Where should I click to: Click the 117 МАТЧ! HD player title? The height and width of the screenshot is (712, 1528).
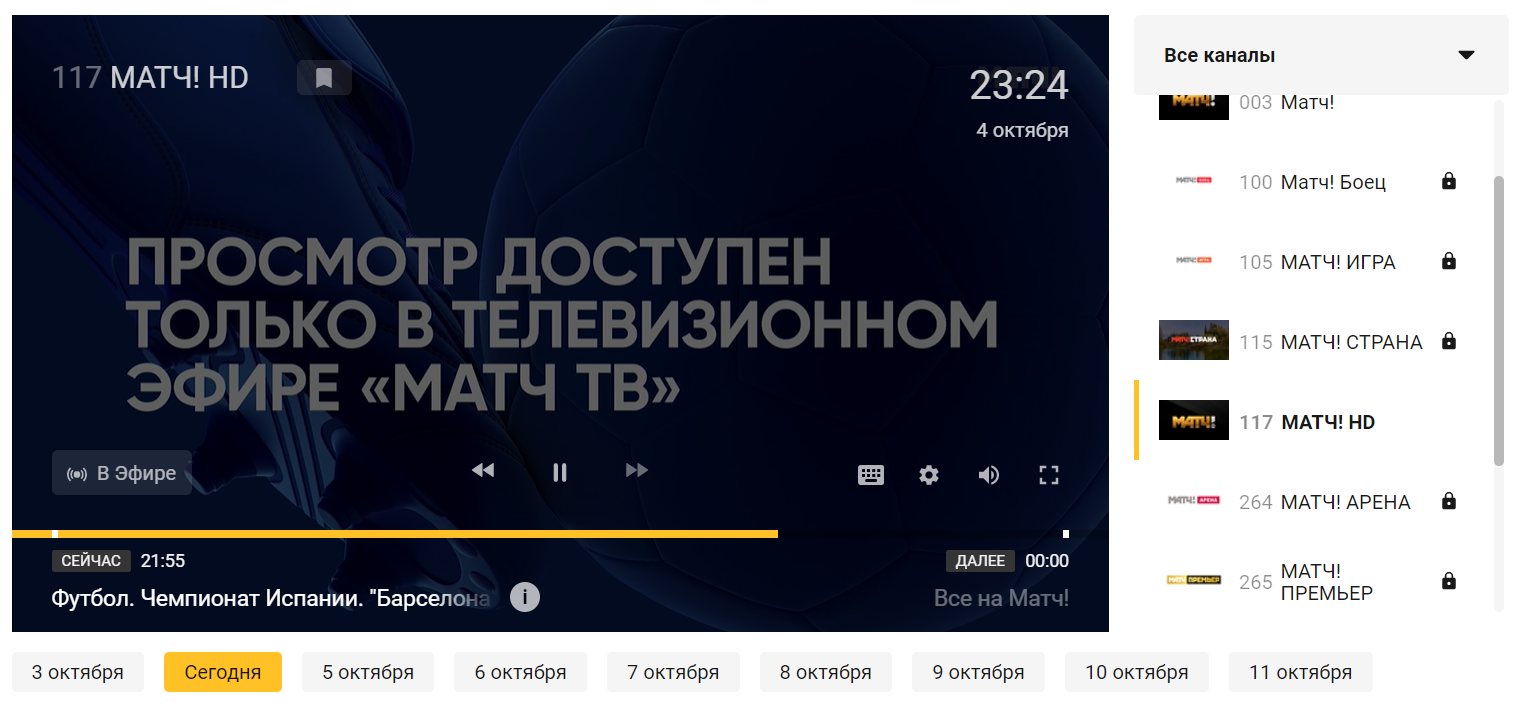pos(150,78)
